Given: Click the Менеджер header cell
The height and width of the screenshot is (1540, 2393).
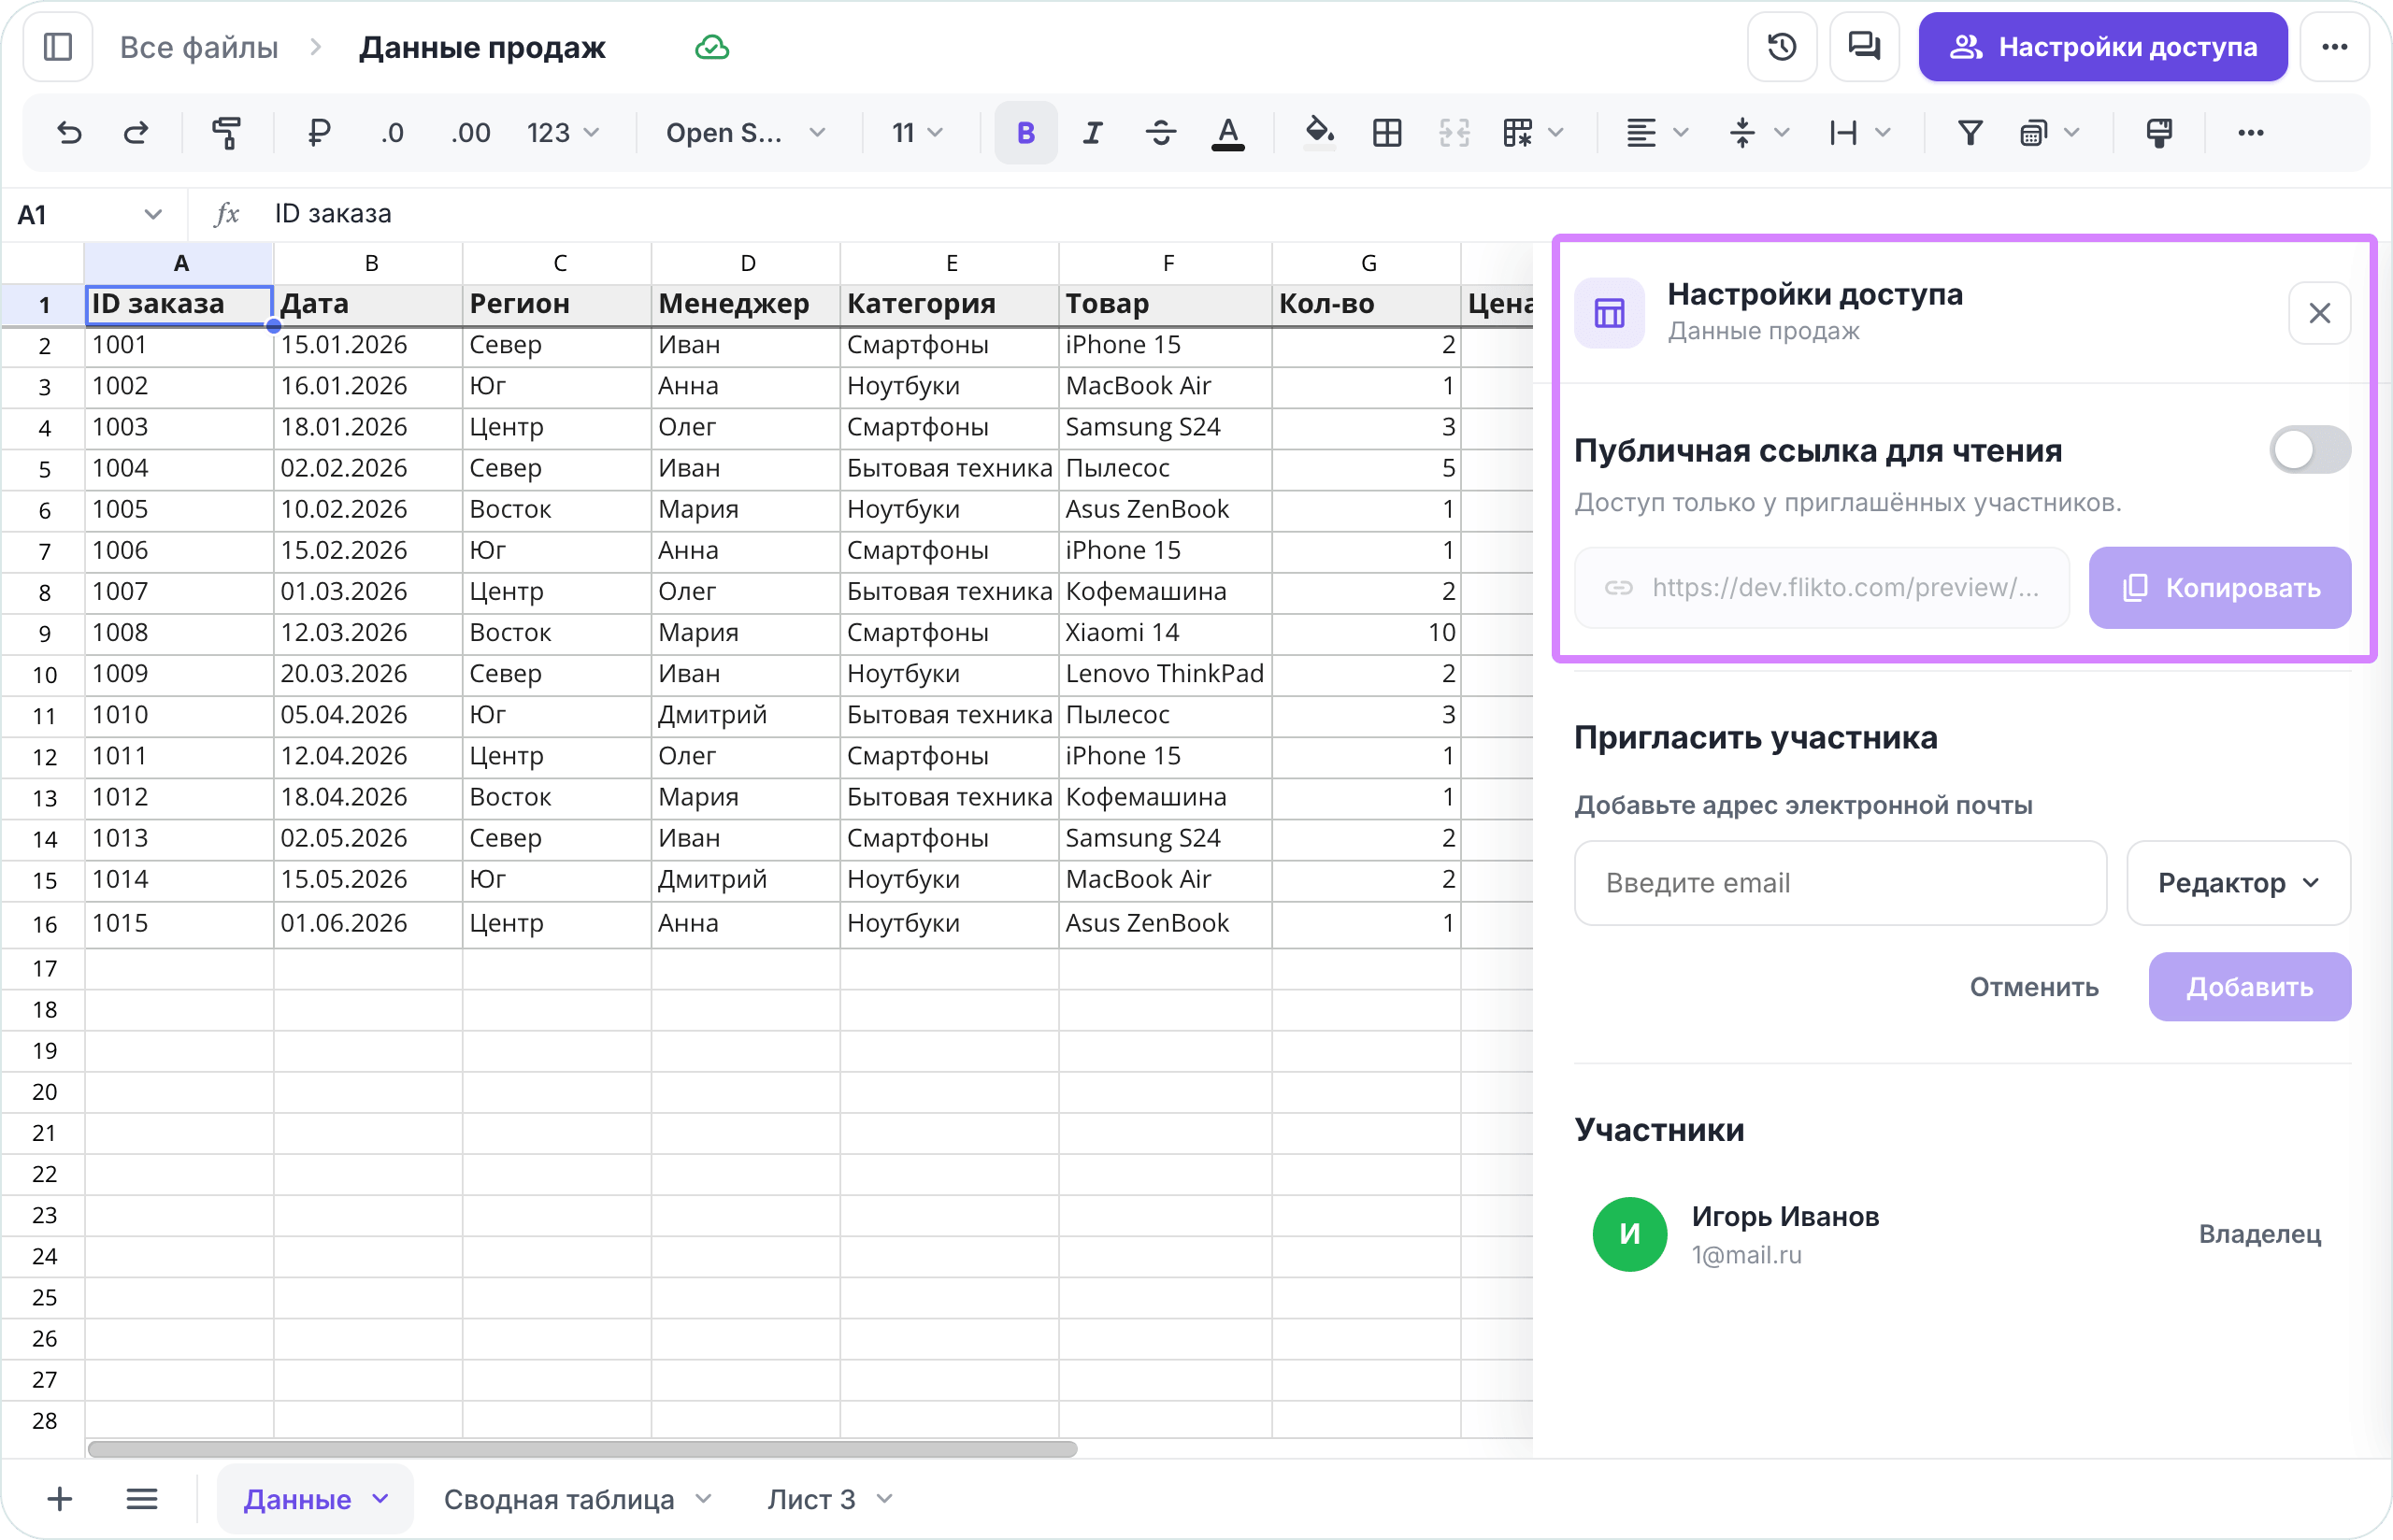Looking at the screenshot, I should [x=745, y=304].
